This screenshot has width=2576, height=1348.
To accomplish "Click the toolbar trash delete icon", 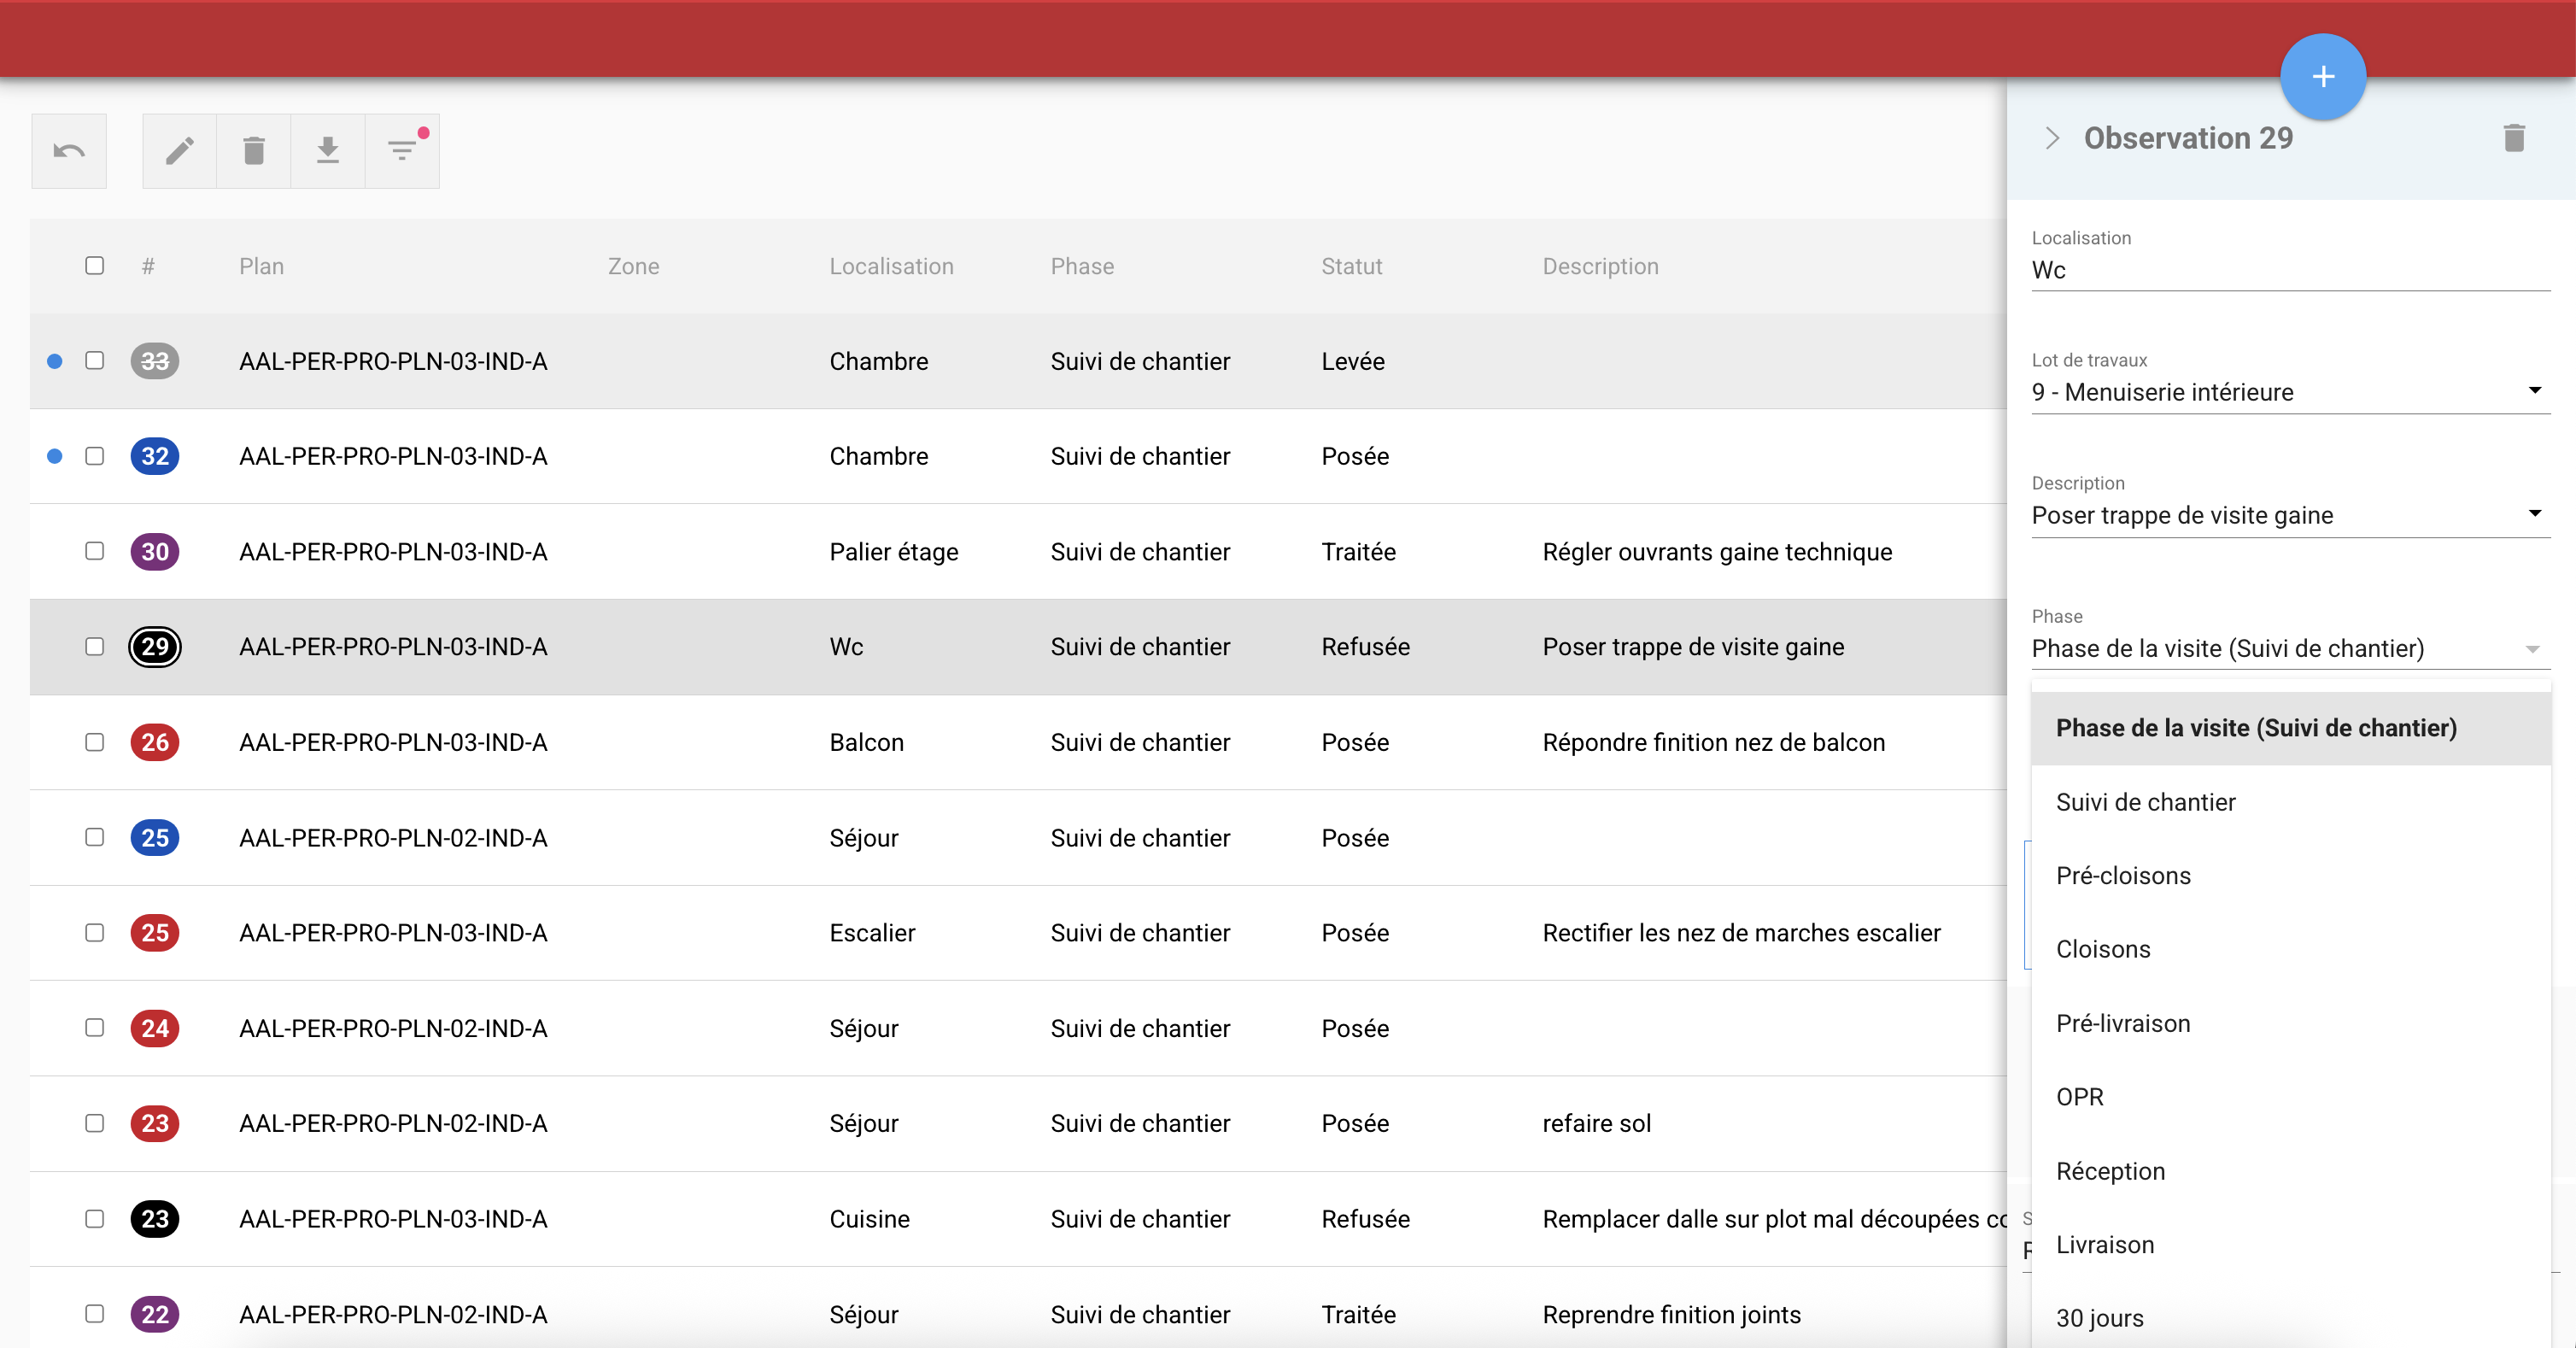I will 254,151.
